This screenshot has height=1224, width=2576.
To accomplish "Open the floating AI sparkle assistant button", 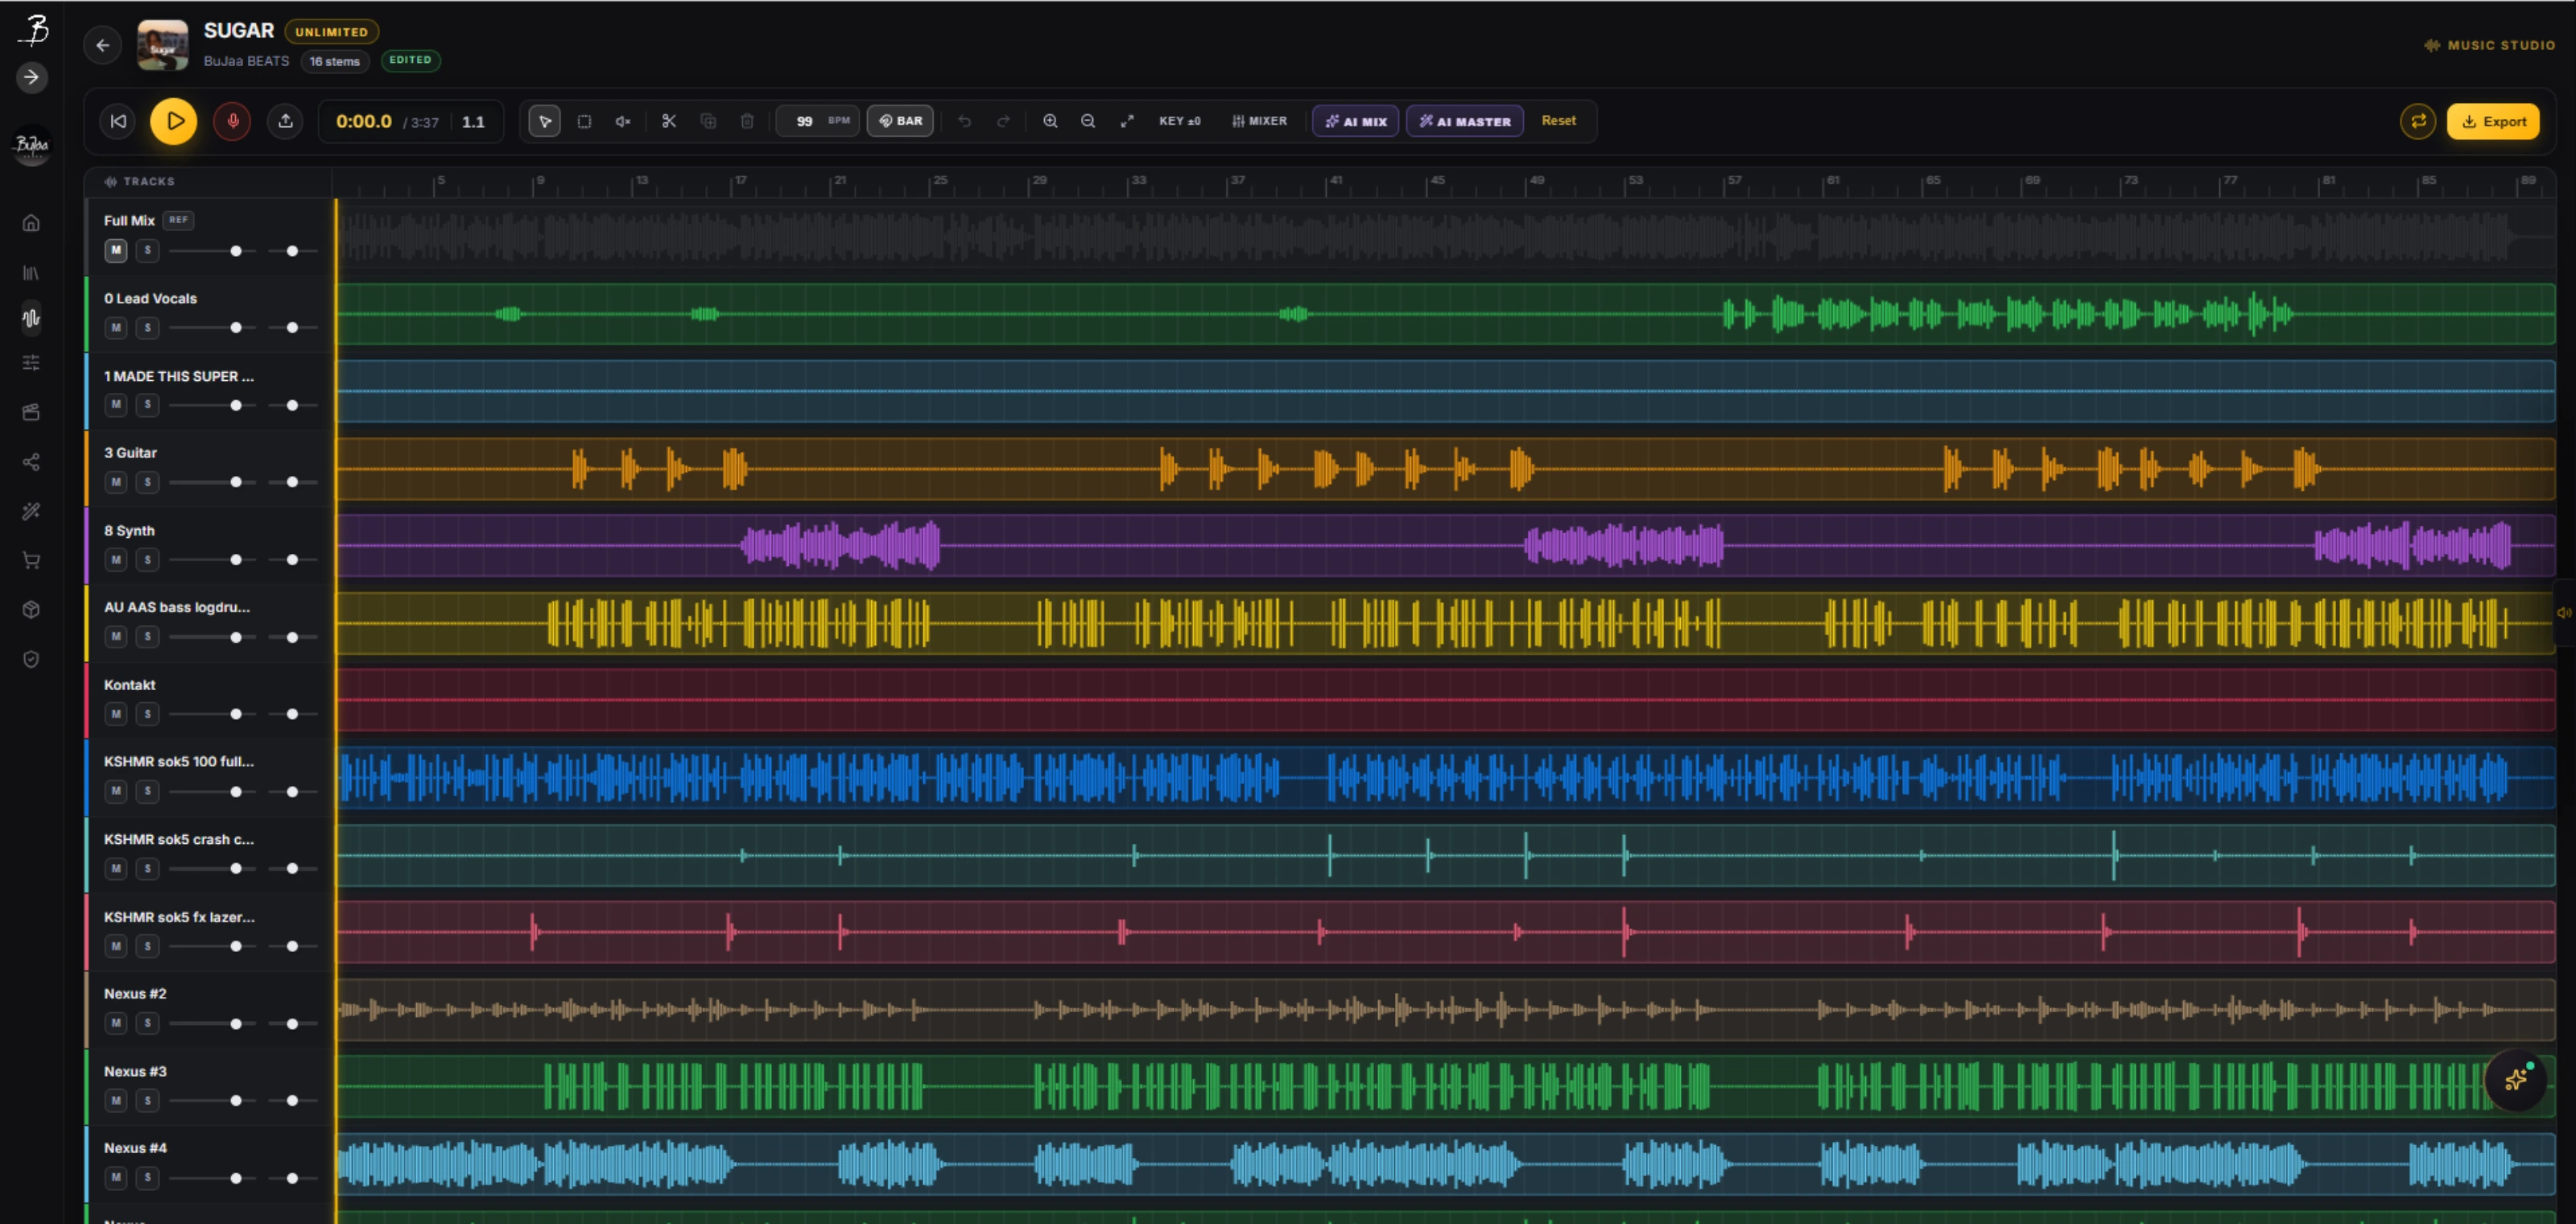I will point(2516,1079).
